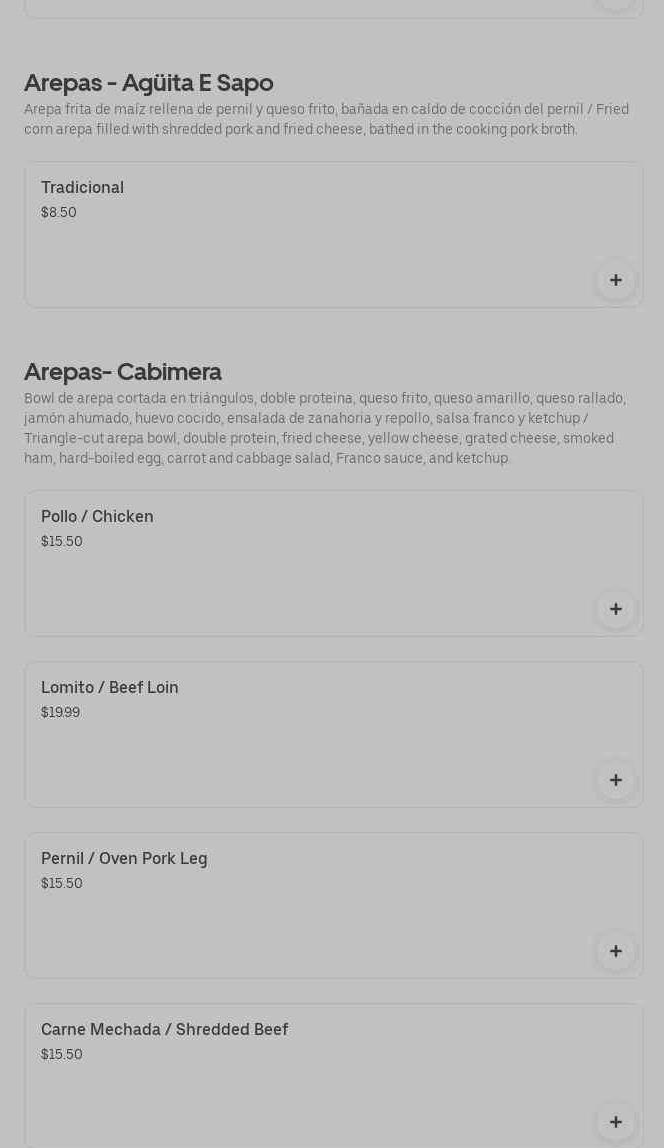Click the $8.50 price of Tradicional
This screenshot has width=664, height=1148.
point(59,213)
